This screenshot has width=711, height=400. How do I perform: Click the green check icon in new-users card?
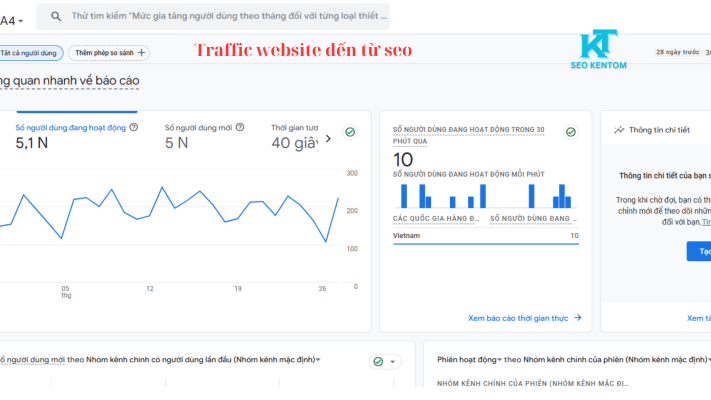click(x=378, y=361)
